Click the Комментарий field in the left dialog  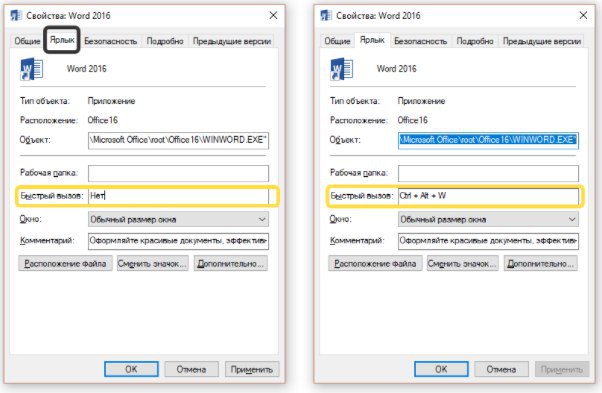178,241
